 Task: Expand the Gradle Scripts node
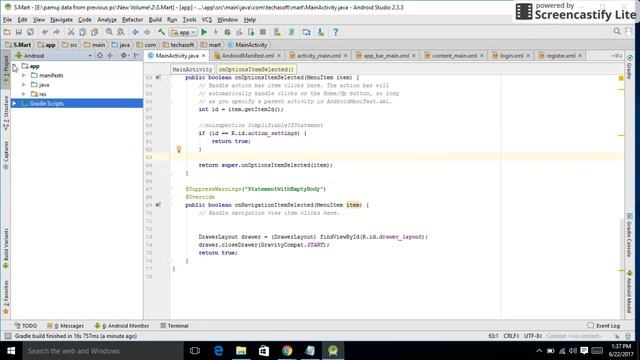click(15, 104)
